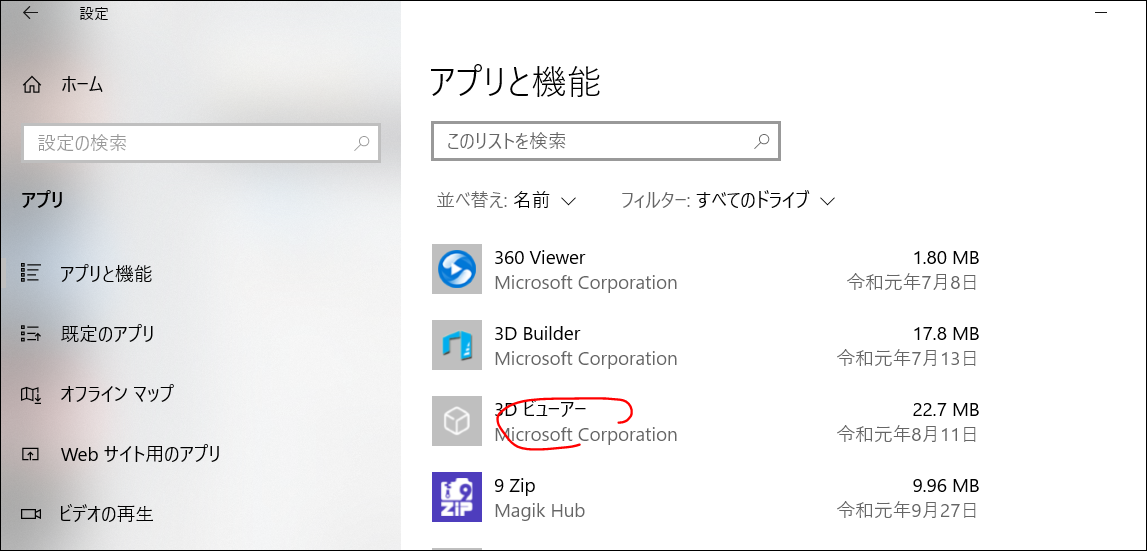Go back using the back arrow
Image resolution: width=1147 pixels, height=551 pixels.
click(x=30, y=13)
